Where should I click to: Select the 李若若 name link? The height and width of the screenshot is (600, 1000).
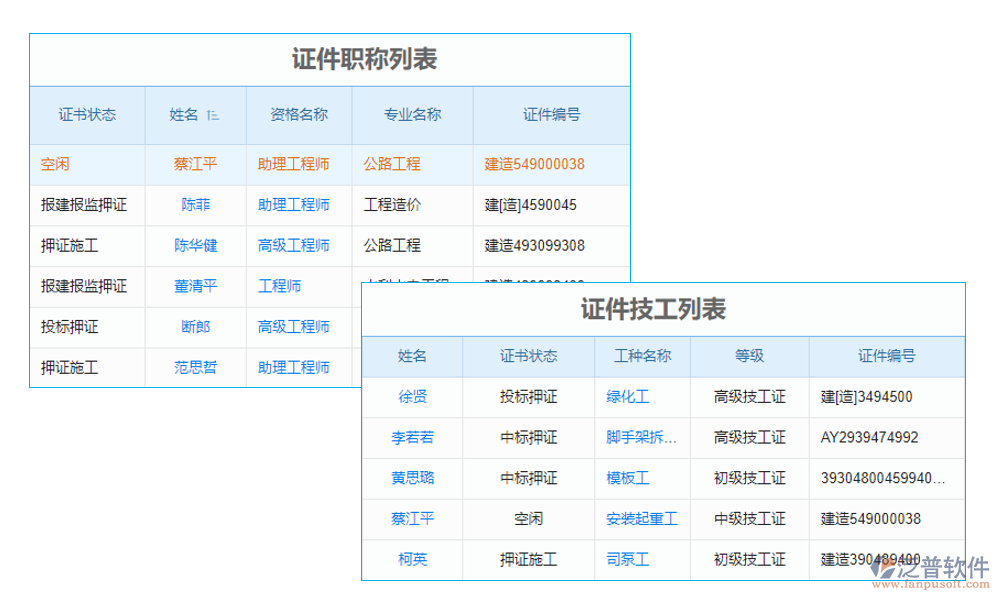tap(414, 438)
